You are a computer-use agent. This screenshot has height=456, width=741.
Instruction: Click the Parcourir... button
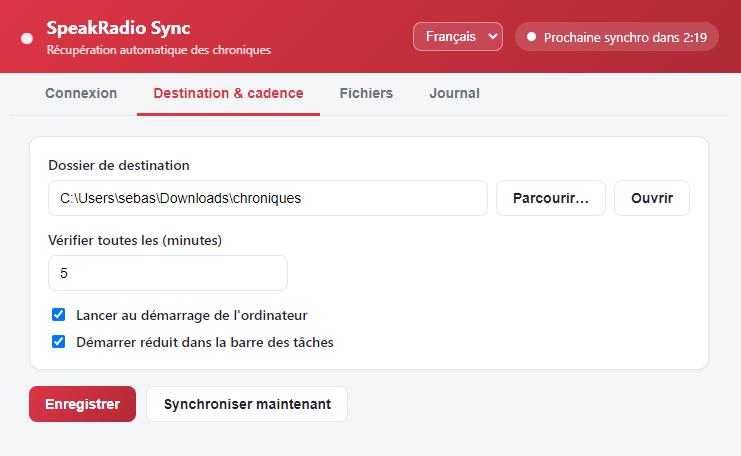(x=551, y=198)
